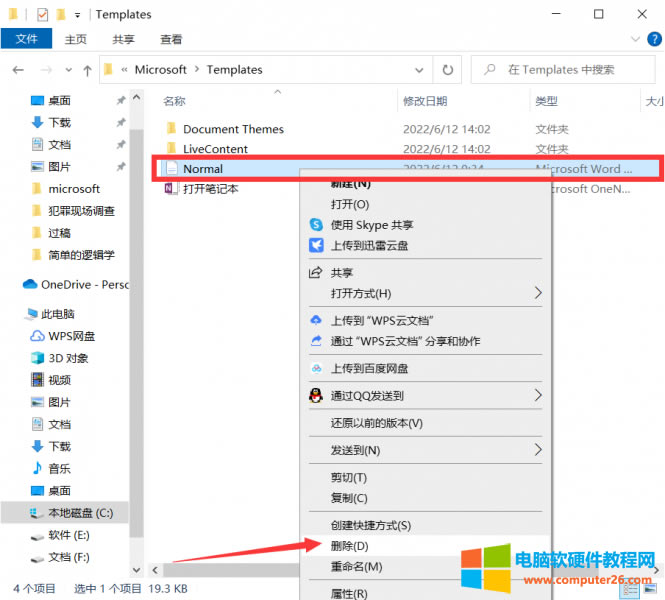Click the Properties checkmark icon in title bar
Screen dimensions: 665x600
click(42, 15)
